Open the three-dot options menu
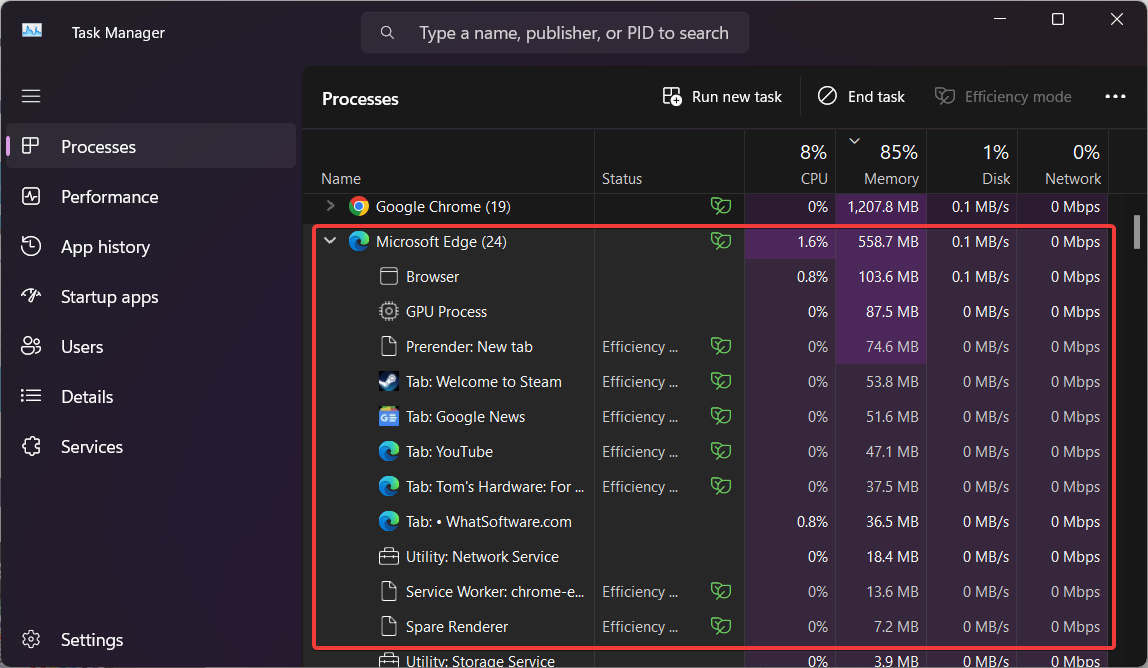1148x668 pixels. pyautogui.click(x=1115, y=96)
